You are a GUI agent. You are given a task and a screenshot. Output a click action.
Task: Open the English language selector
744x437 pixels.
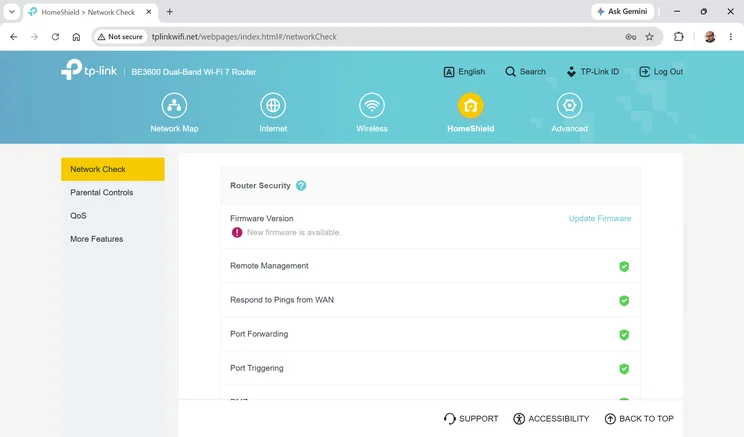tap(464, 72)
